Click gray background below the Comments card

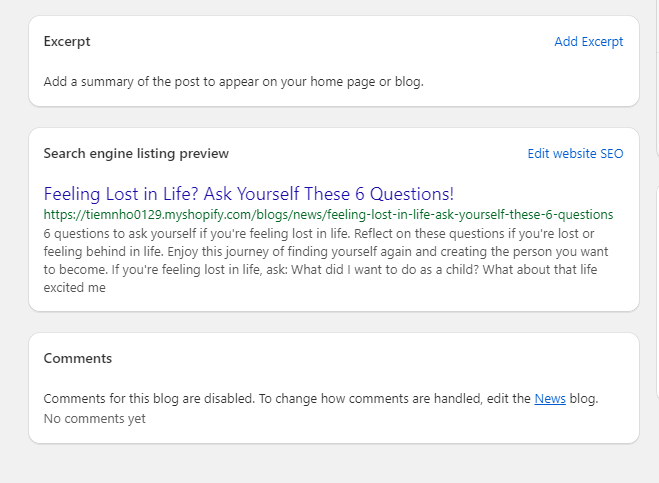coord(334,464)
